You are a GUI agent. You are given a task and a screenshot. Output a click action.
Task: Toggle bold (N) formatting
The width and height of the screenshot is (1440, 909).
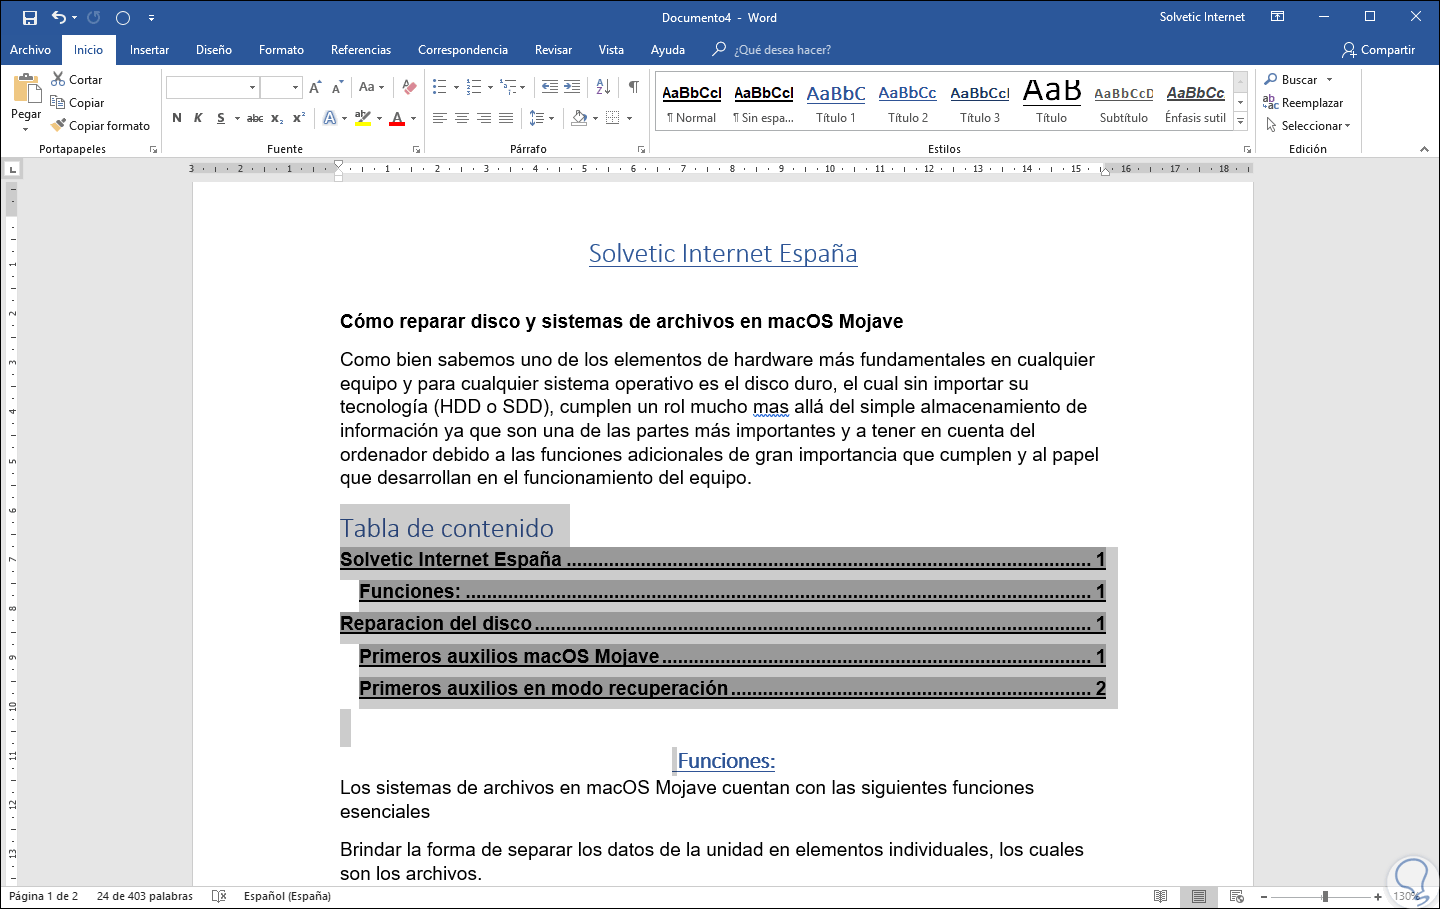pos(177,118)
